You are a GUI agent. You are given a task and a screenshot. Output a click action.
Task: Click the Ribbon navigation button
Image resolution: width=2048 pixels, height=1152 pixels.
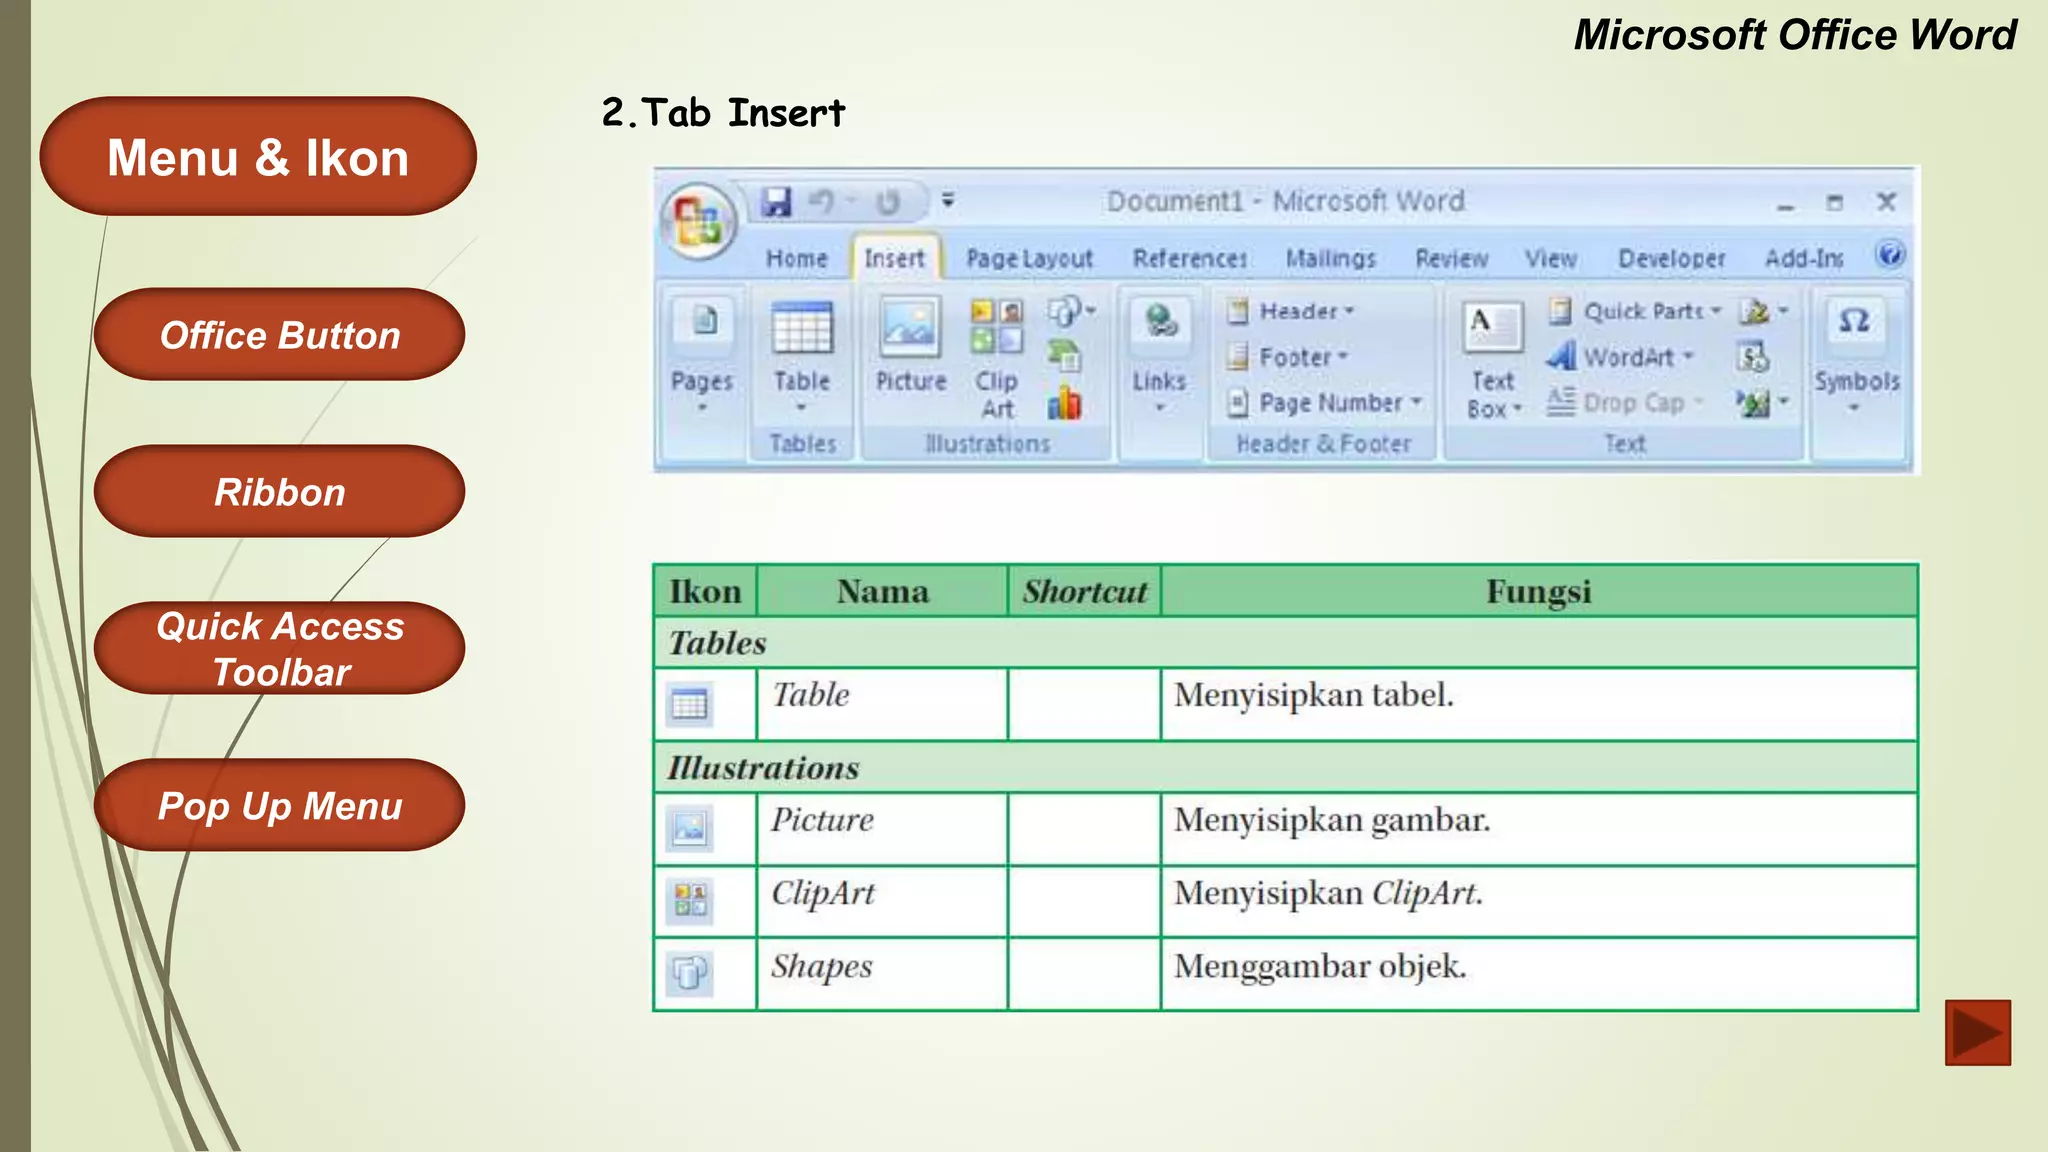pos(279,491)
